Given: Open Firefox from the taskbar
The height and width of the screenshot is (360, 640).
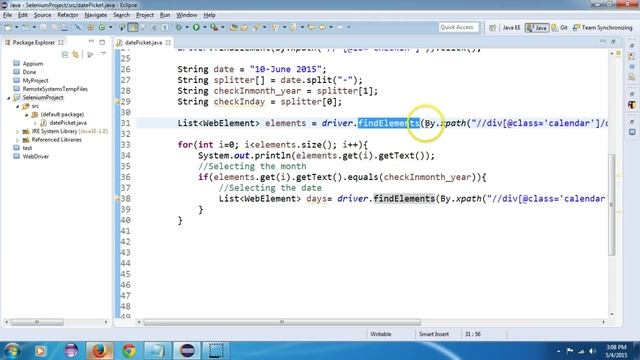Looking at the screenshot, I should (100, 351).
